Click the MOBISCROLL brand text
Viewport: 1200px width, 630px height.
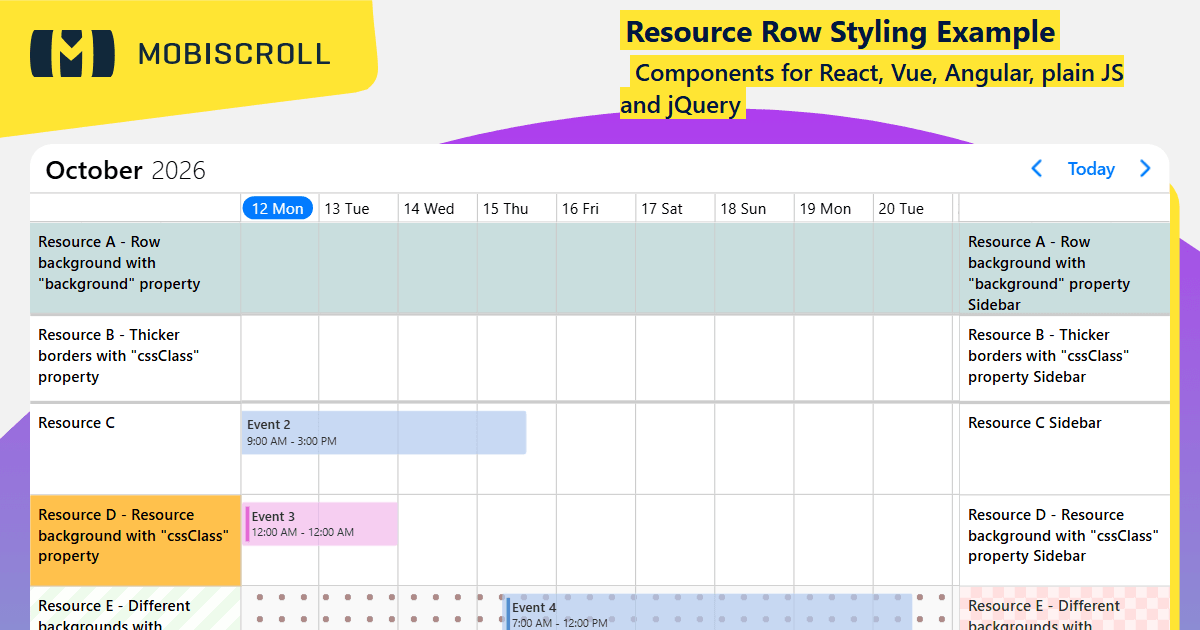234,54
